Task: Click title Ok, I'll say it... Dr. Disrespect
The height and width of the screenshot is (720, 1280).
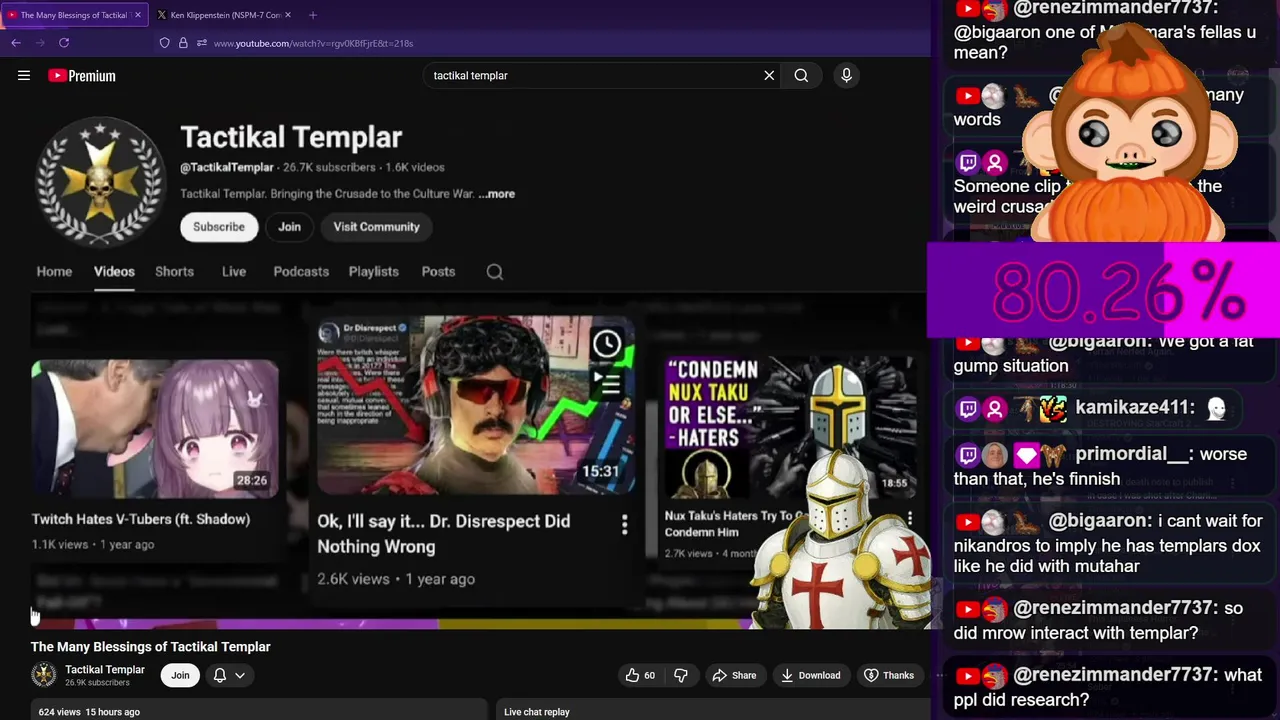Action: click(444, 534)
